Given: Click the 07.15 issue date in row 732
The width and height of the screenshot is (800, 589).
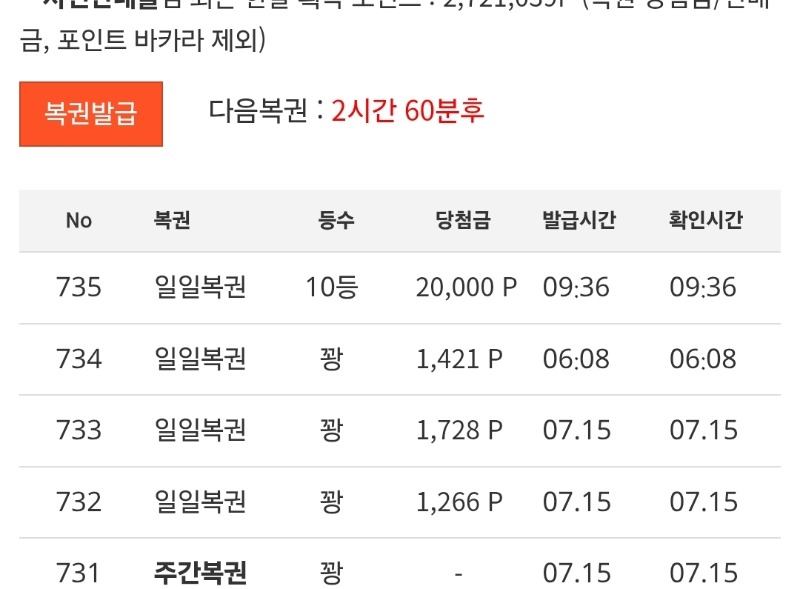Looking at the screenshot, I should tap(577, 502).
